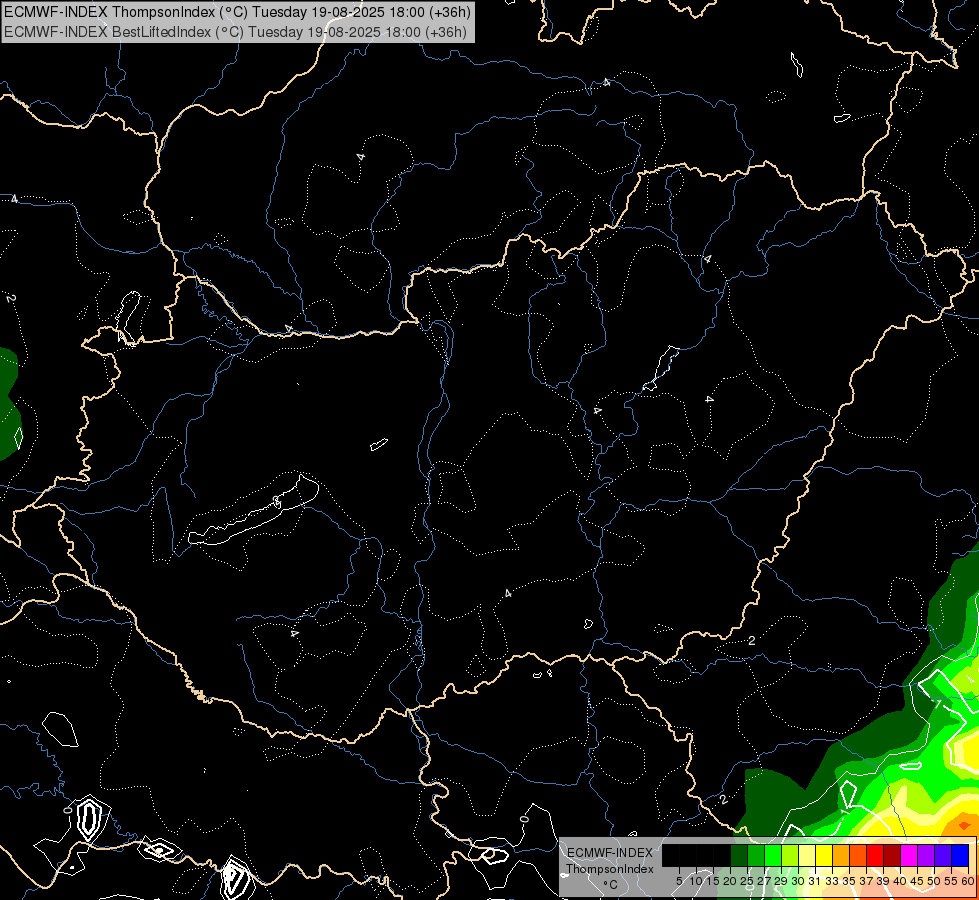Click the legend tick value 33
This screenshot has height=900, width=979.
click(x=832, y=881)
